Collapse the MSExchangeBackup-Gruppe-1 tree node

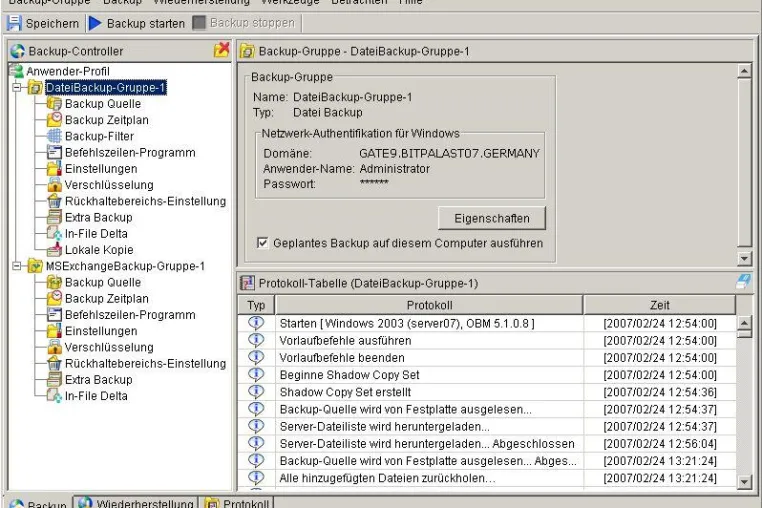(x=17, y=266)
